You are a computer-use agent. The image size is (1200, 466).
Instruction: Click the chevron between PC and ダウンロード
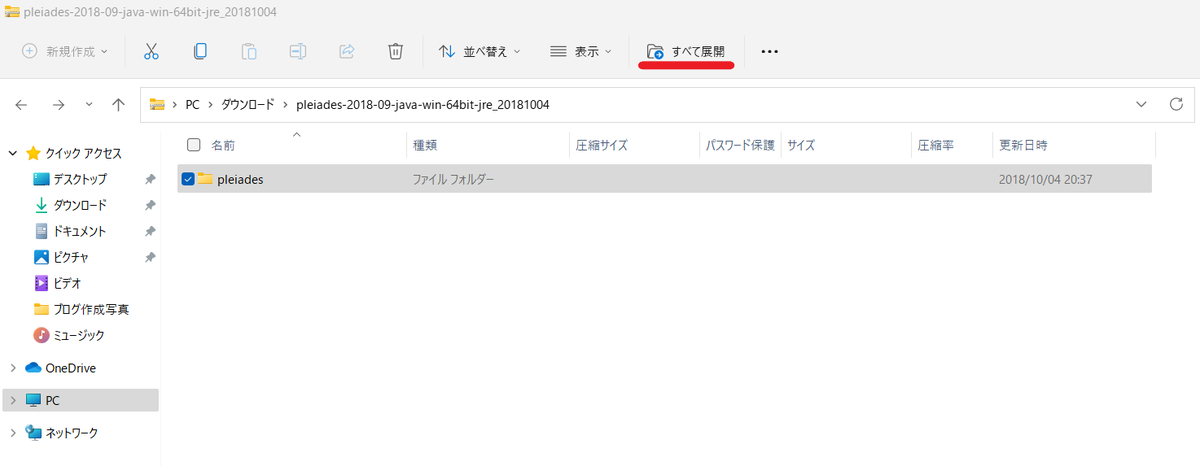click(x=211, y=104)
